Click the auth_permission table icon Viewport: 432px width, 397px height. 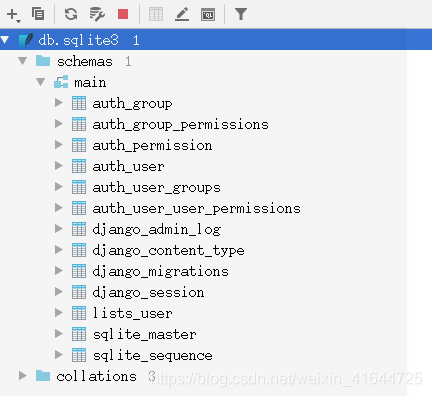79,145
